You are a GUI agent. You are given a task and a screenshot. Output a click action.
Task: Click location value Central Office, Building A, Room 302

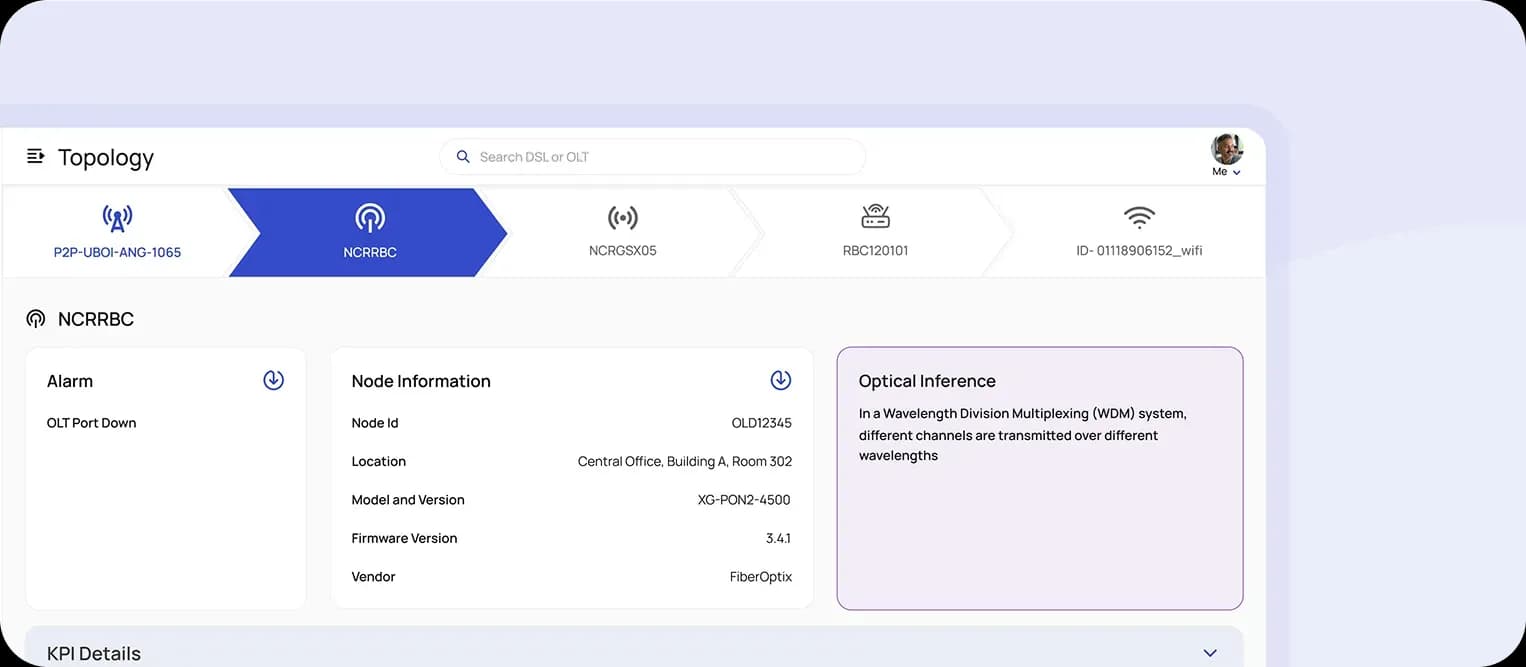685,462
